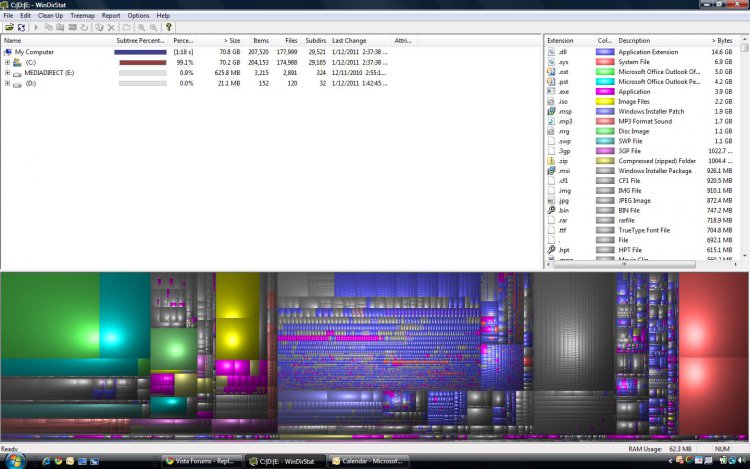
Task: Expand the (C:) drive node
Action: 7,62
